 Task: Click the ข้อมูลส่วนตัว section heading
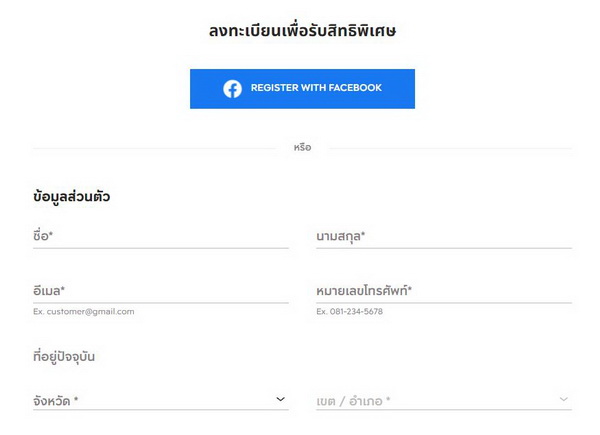tap(71, 197)
